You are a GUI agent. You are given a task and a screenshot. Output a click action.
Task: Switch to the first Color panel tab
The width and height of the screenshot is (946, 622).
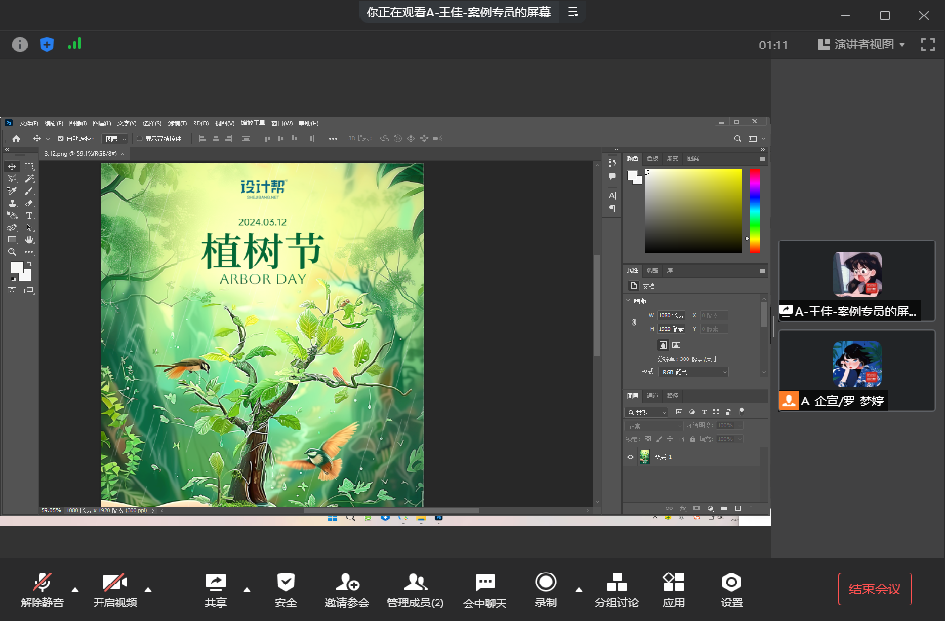[x=632, y=159]
